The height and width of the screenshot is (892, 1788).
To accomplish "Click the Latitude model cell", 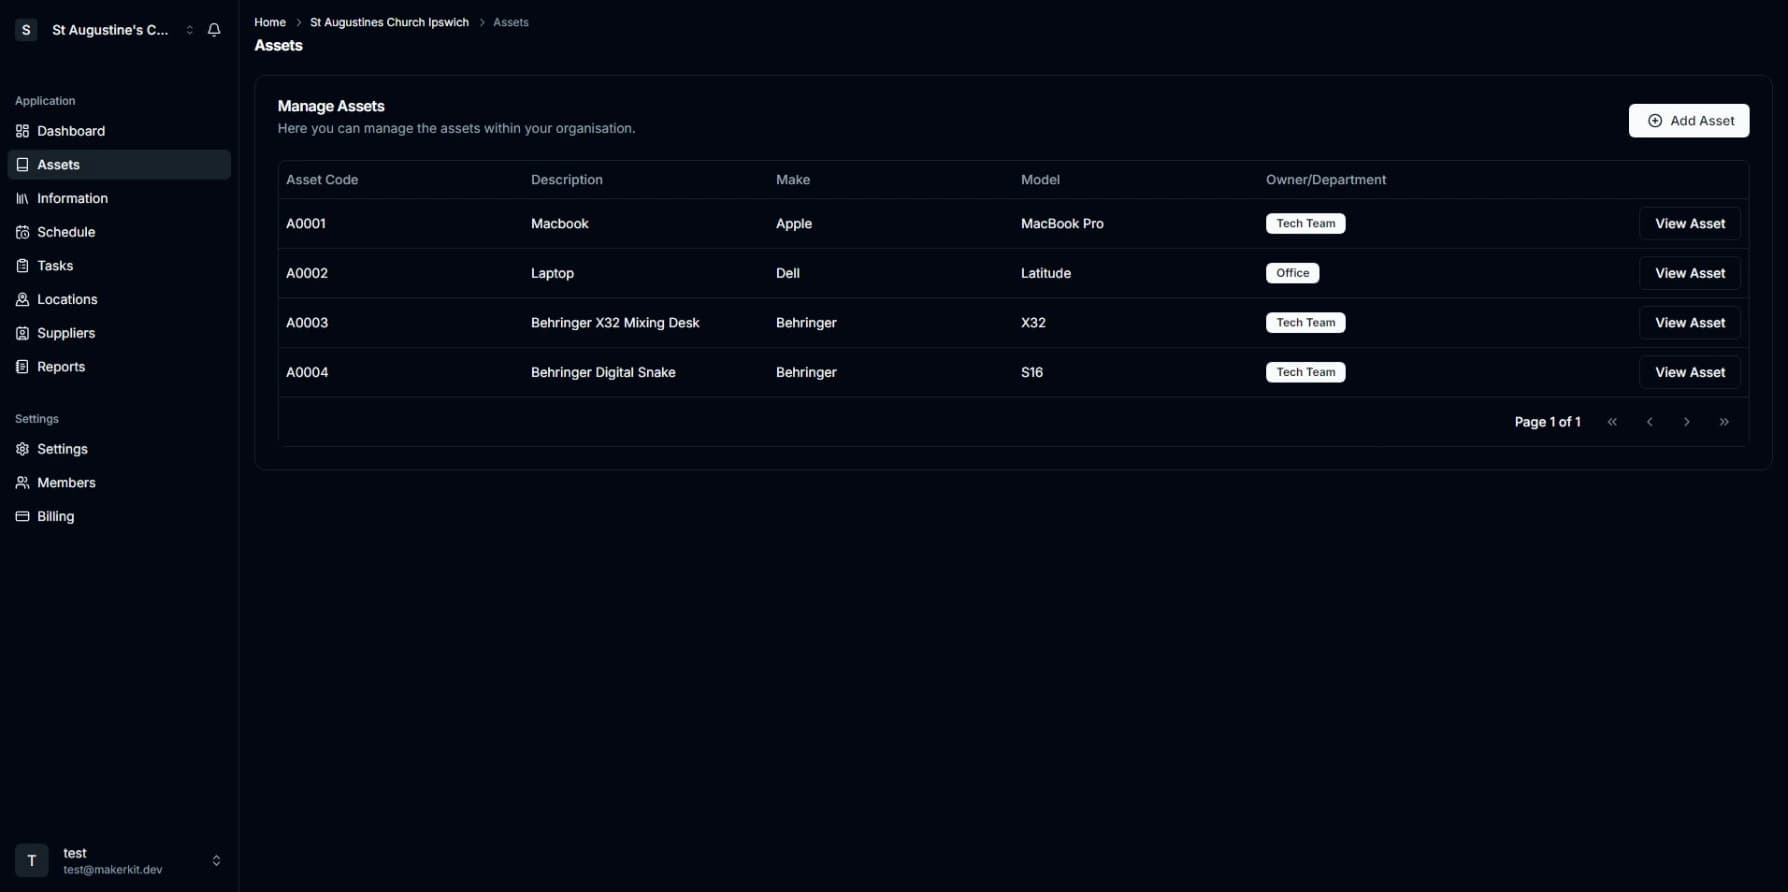I will click(x=1046, y=273).
